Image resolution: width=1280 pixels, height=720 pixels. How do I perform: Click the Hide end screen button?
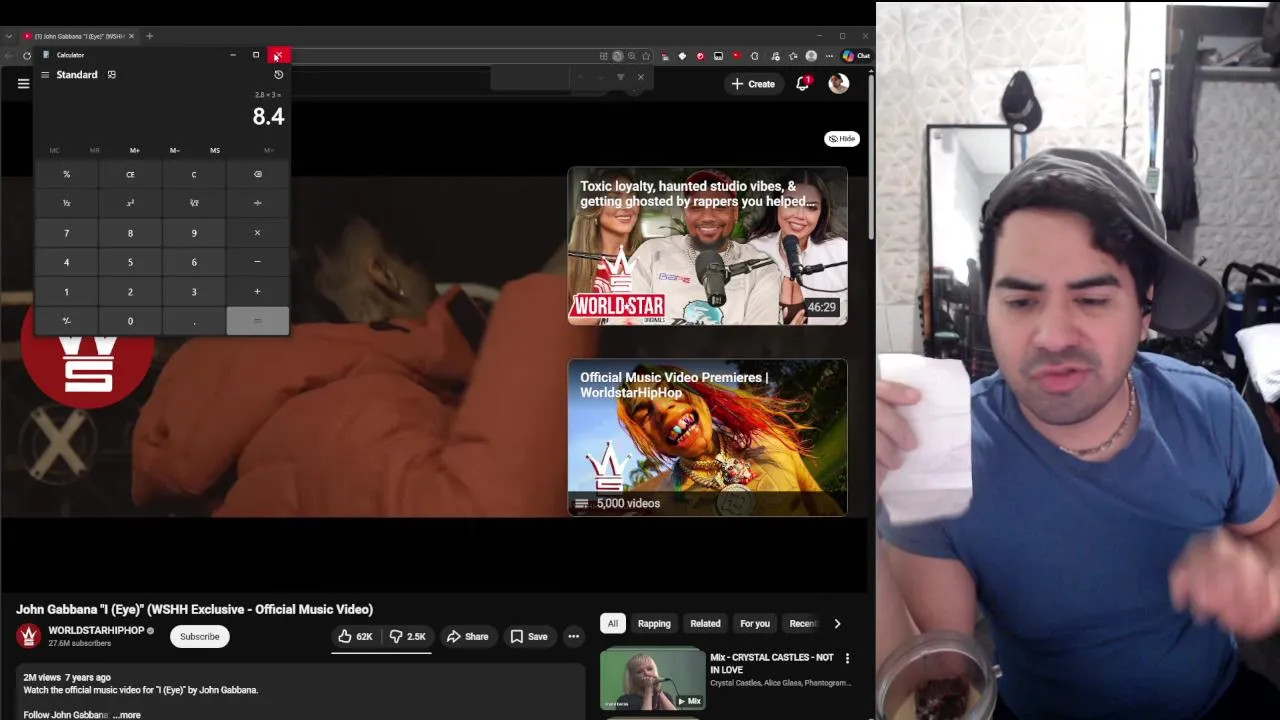pyautogui.click(x=842, y=139)
